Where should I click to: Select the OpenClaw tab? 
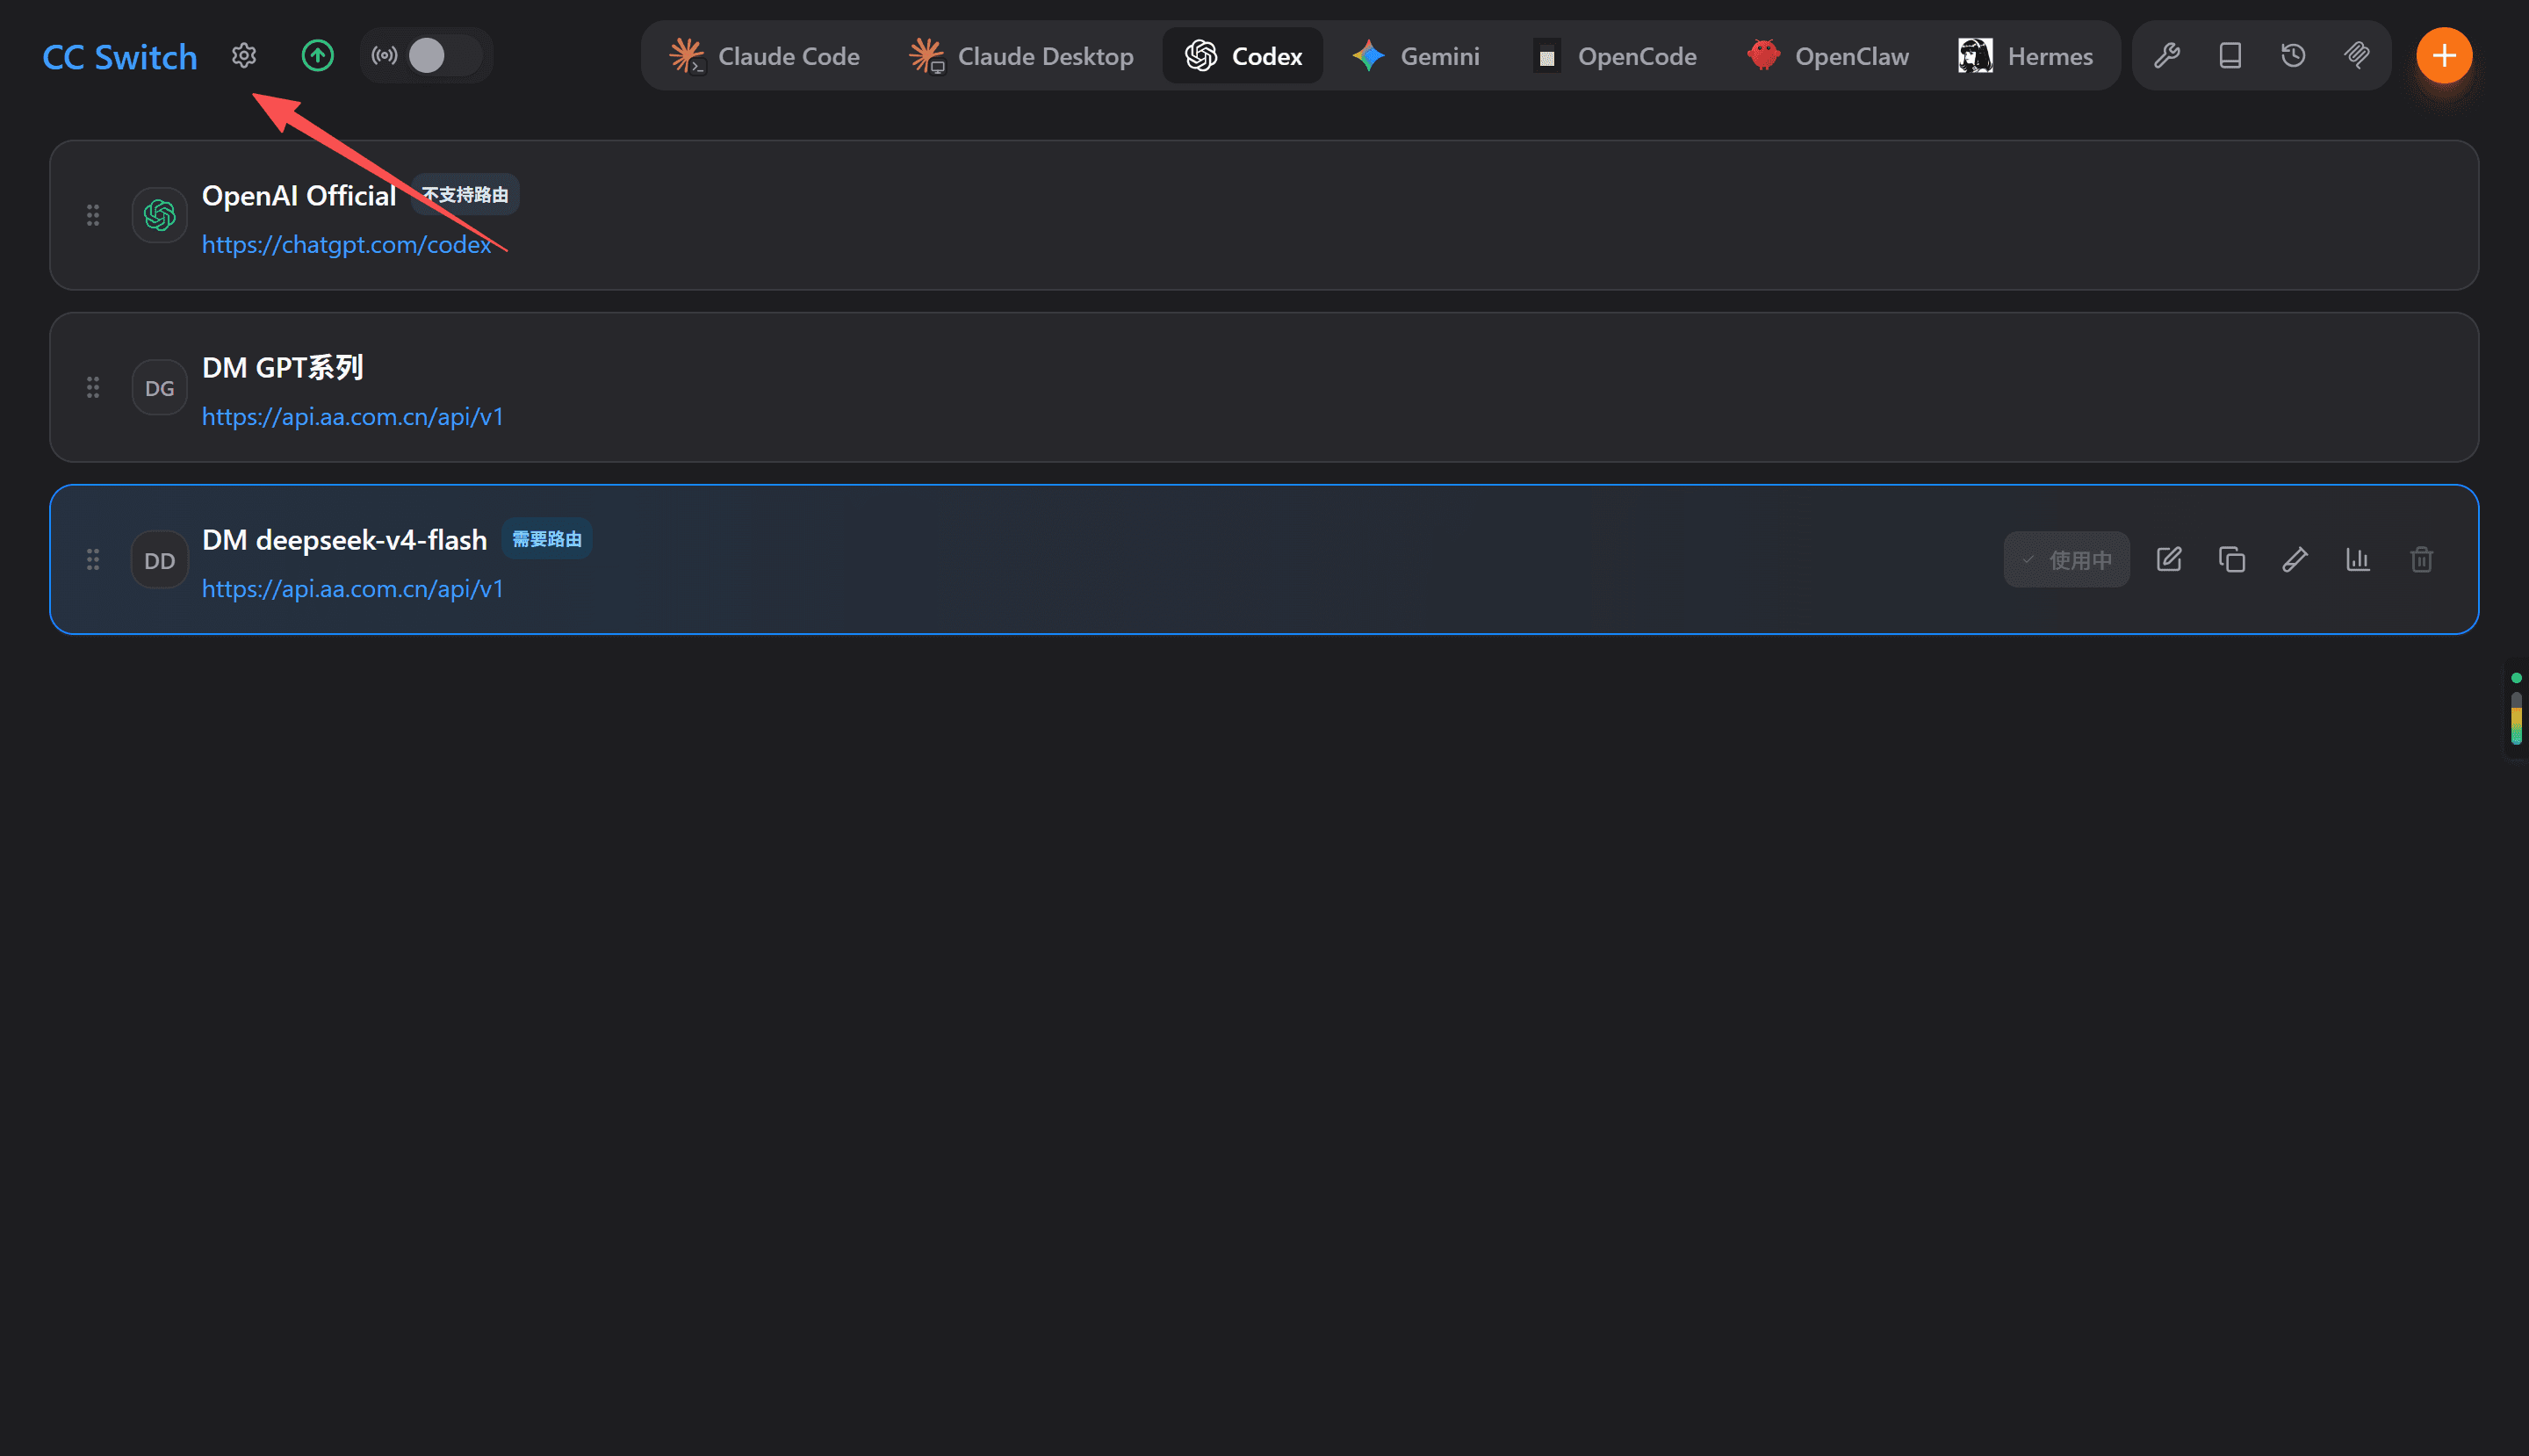(x=1828, y=56)
